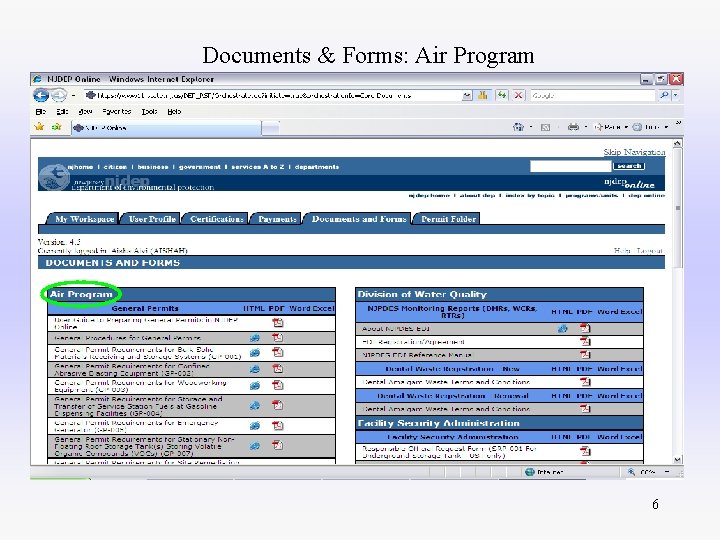Click the Google search box in toolbar
This screenshot has width=720, height=540.
tap(593, 96)
